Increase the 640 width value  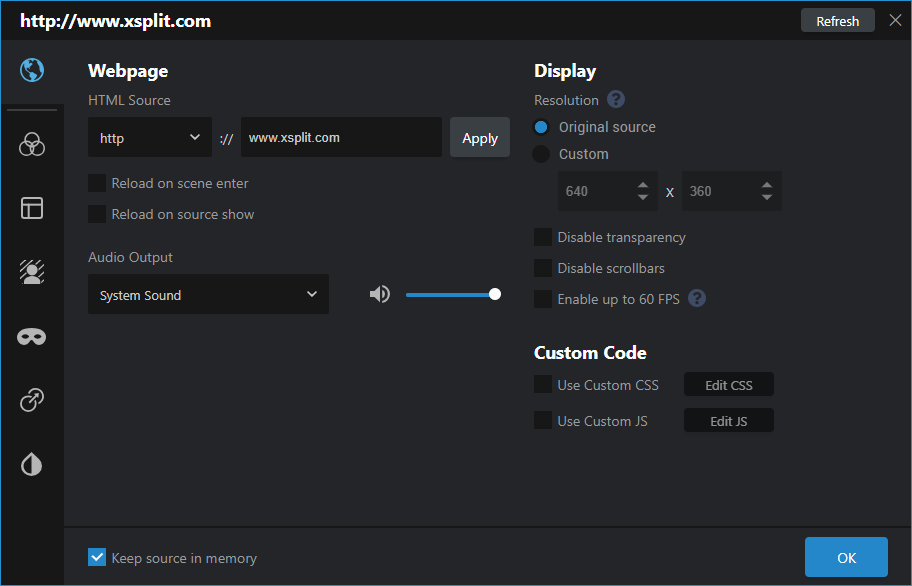pyautogui.click(x=643, y=185)
